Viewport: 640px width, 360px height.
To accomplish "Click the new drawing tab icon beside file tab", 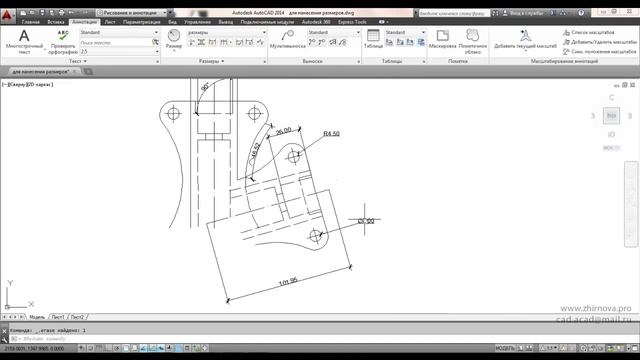I will click(x=88, y=71).
